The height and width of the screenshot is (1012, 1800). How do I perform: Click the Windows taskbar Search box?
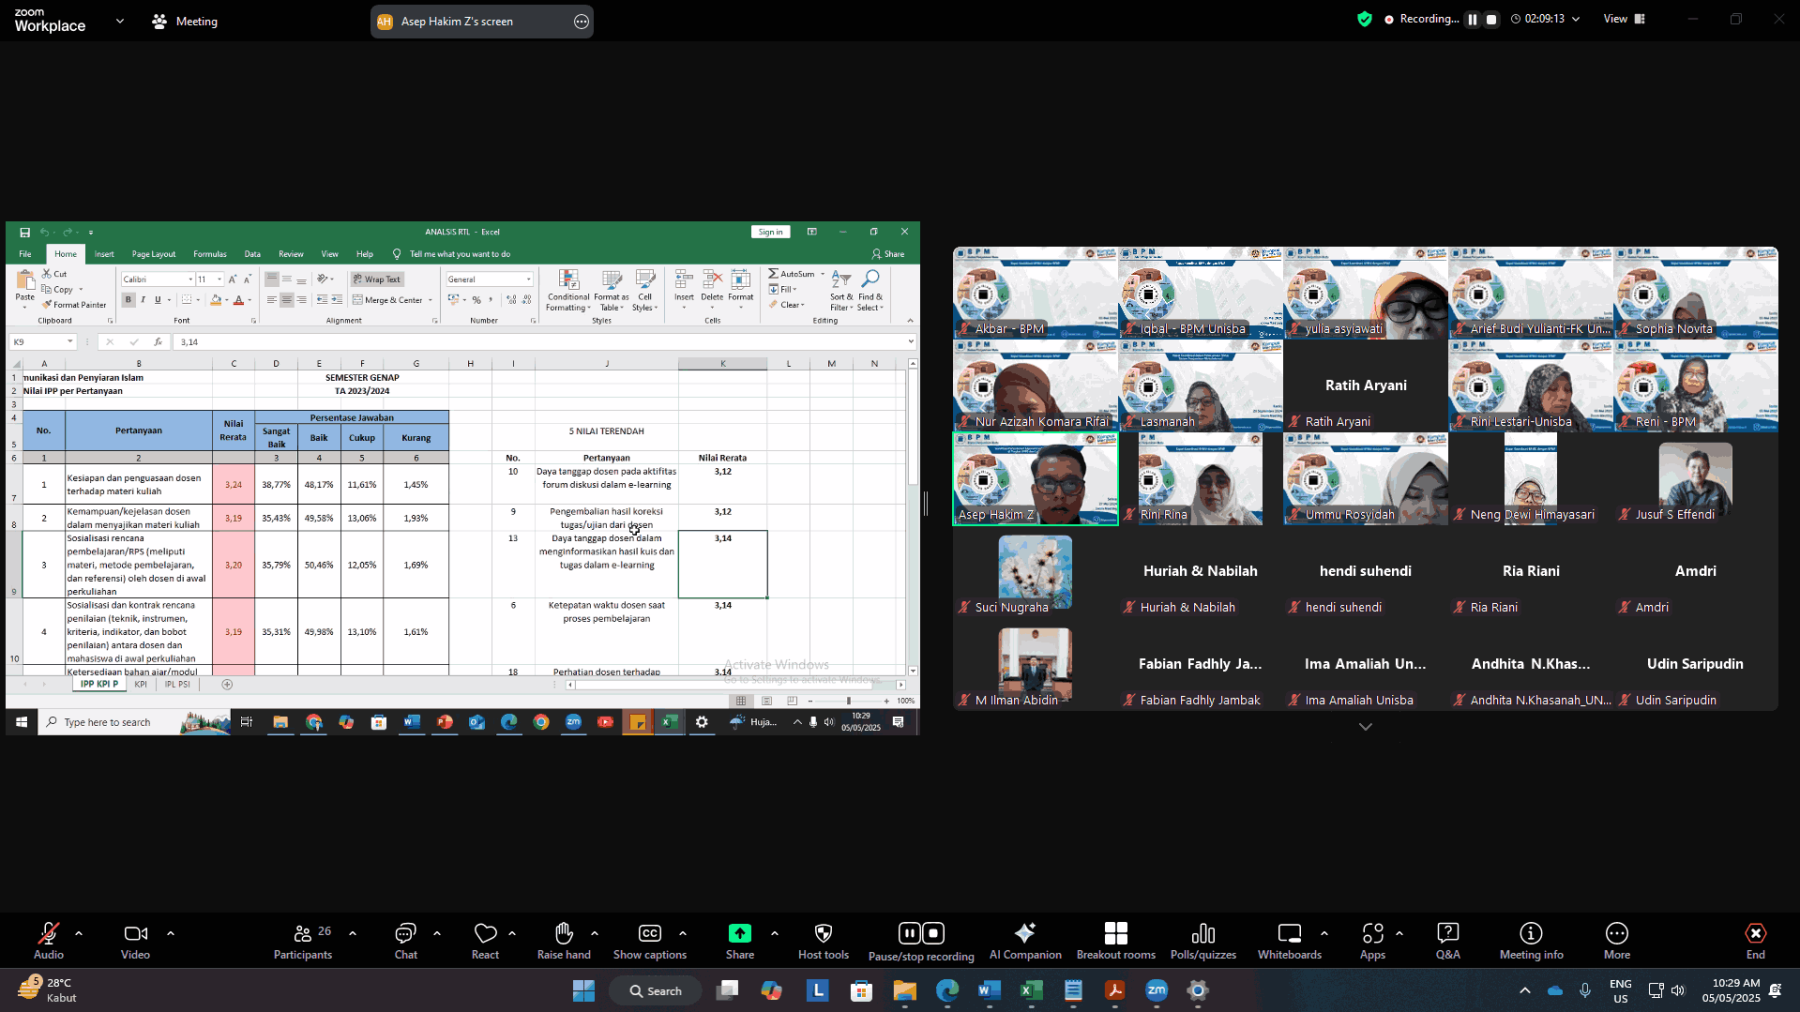pyautogui.click(x=655, y=991)
